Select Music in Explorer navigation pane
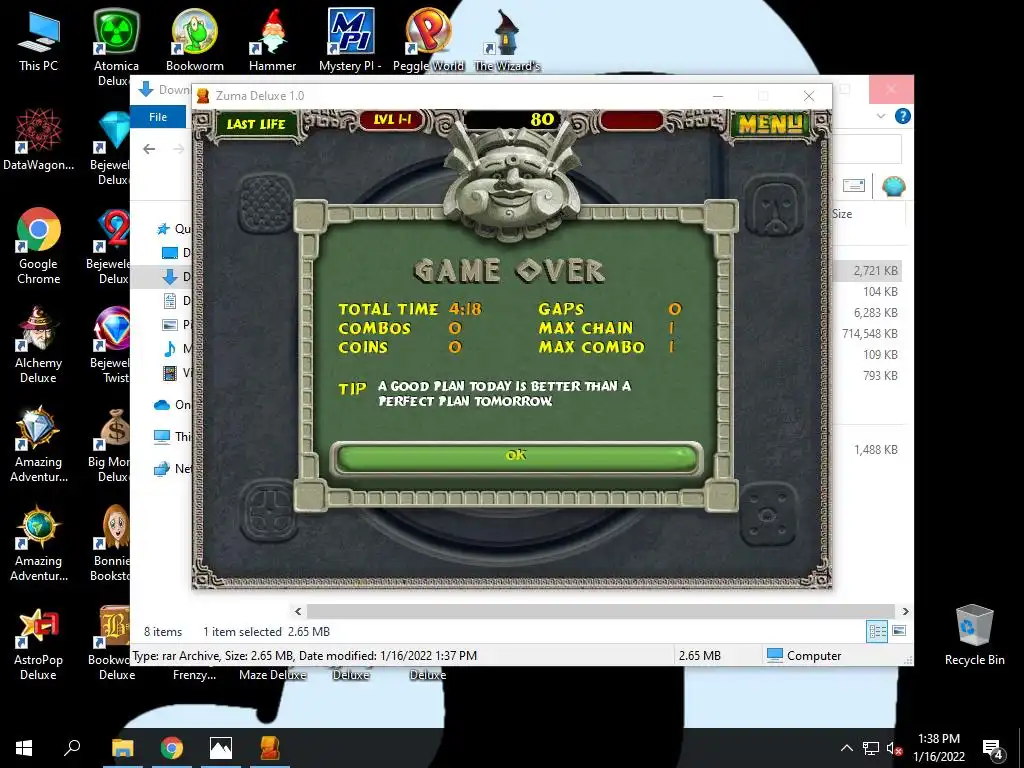Image resolution: width=1024 pixels, height=768 pixels. click(176, 349)
